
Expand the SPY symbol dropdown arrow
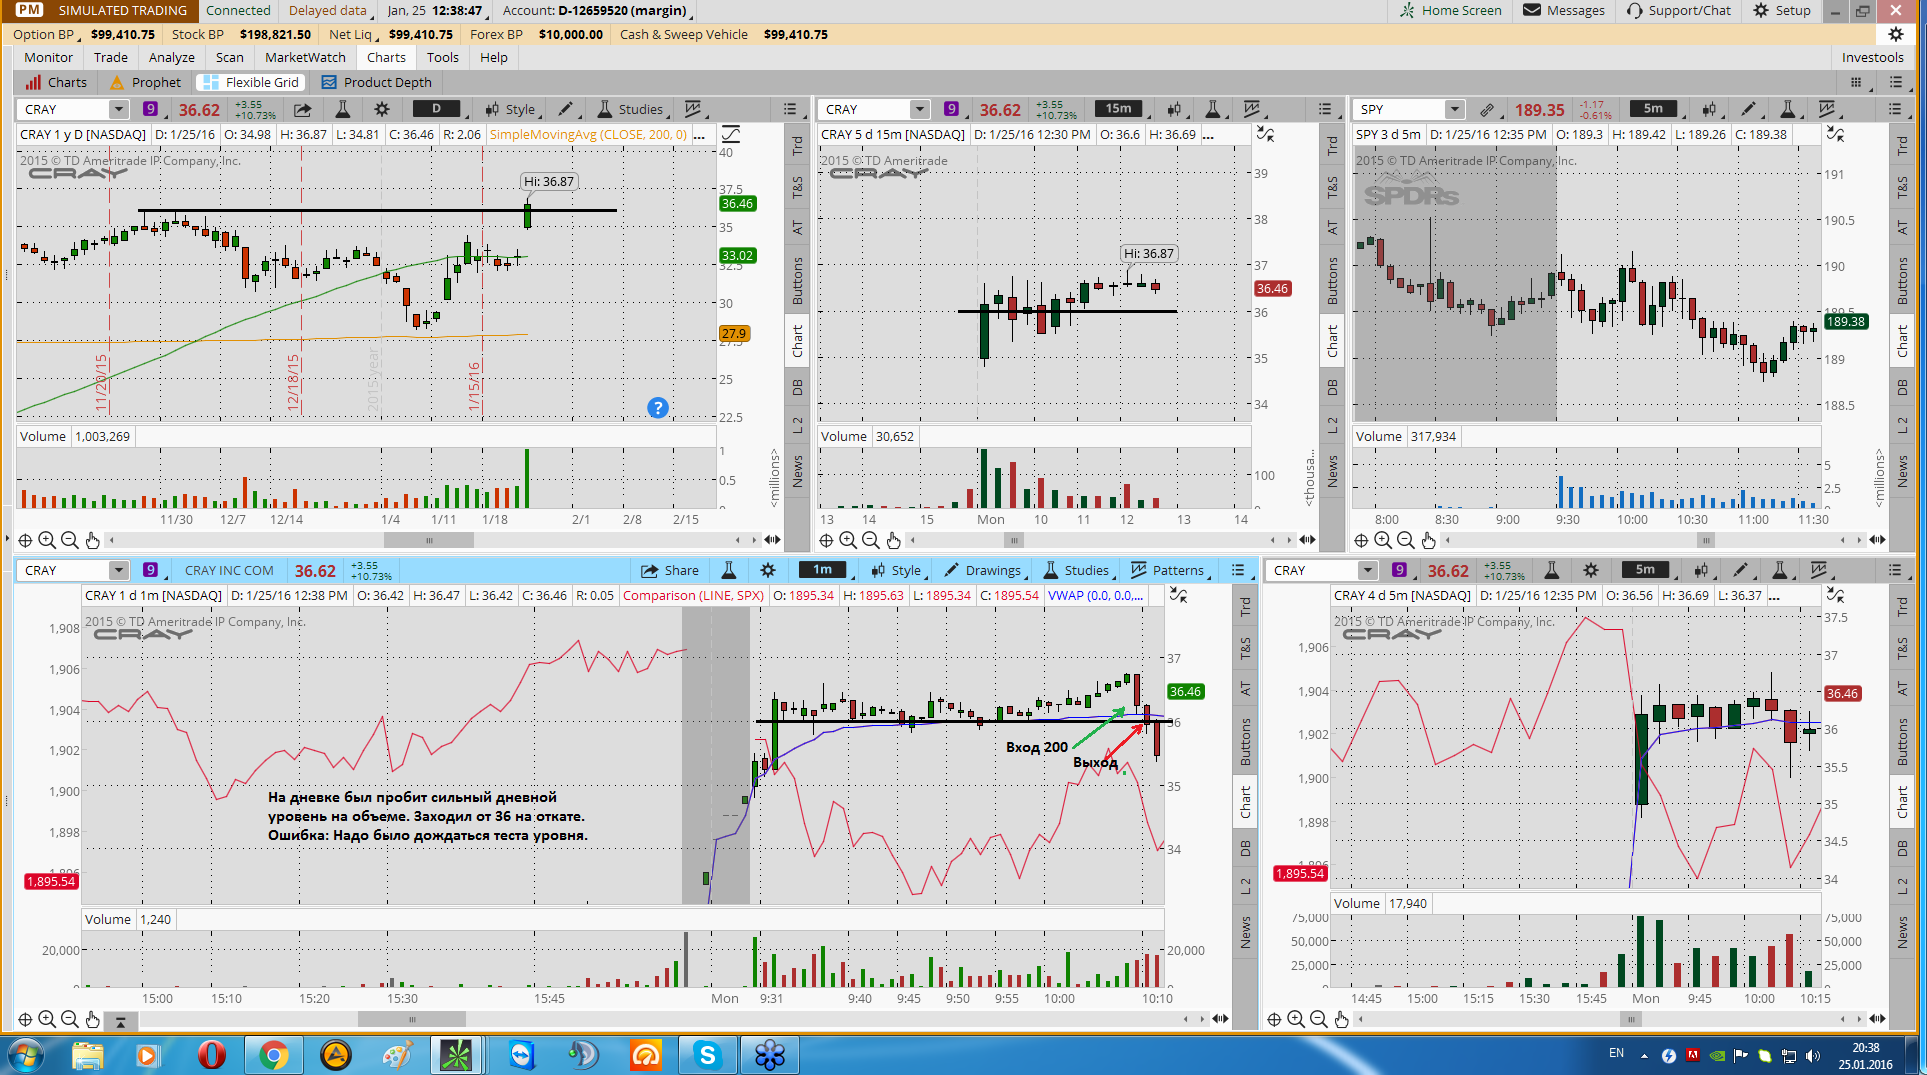(1454, 109)
